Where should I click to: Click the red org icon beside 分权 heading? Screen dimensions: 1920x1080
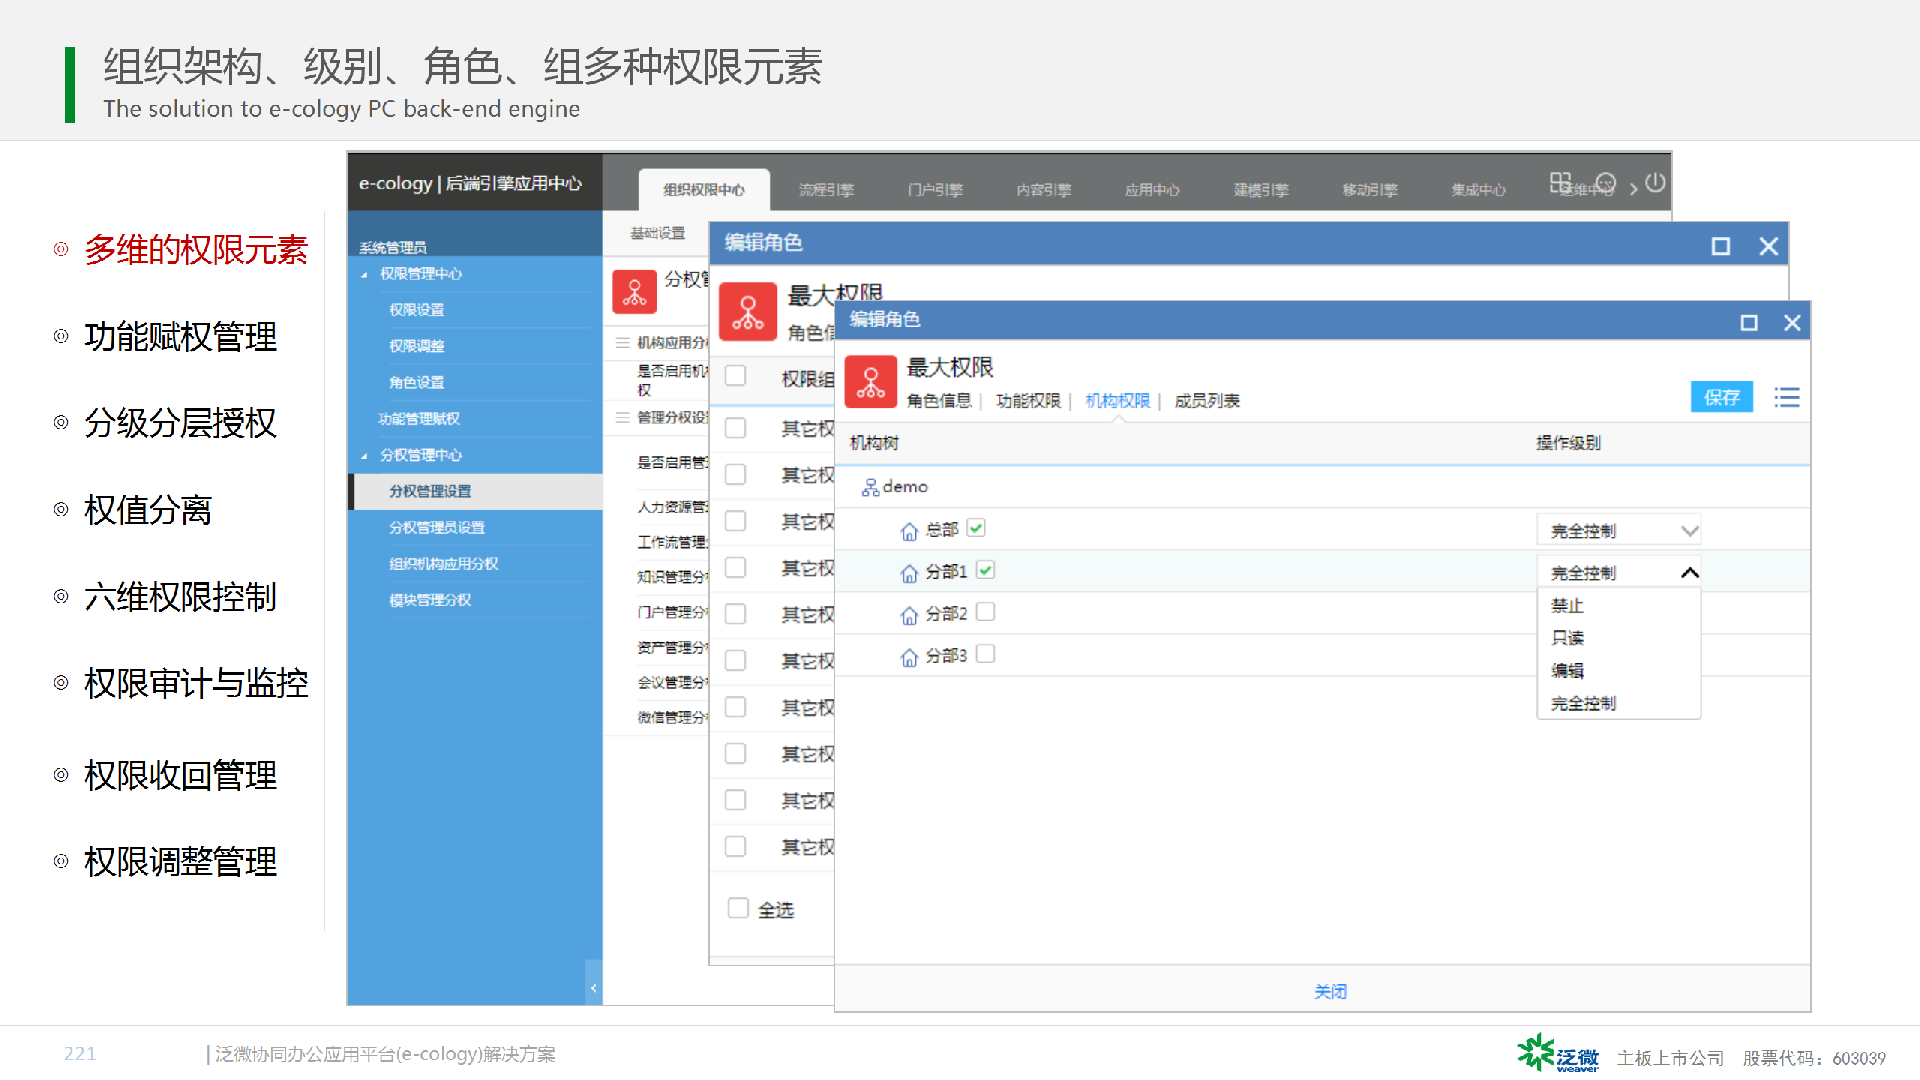(x=635, y=292)
